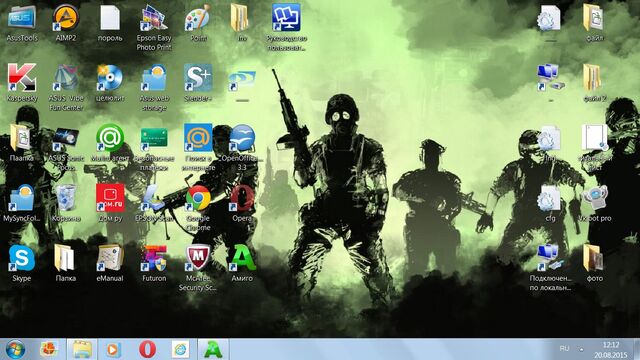Show hidden system tray icons
Image resolution: width=640 pixels, height=360 pixels.
pyautogui.click(x=582, y=349)
